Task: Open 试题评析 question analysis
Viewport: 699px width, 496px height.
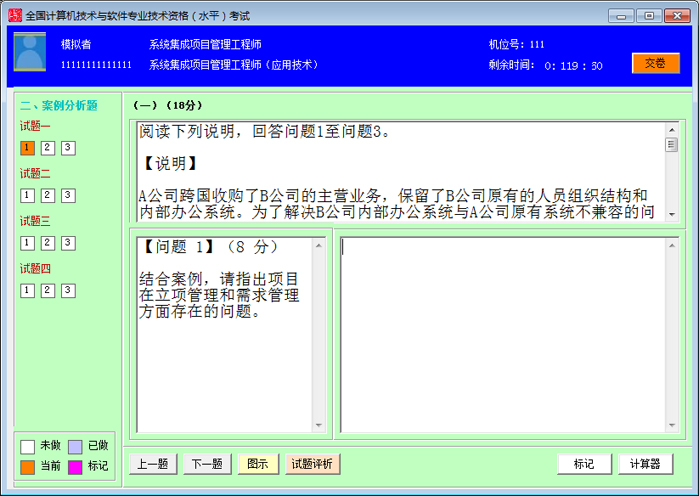Action: pos(313,464)
